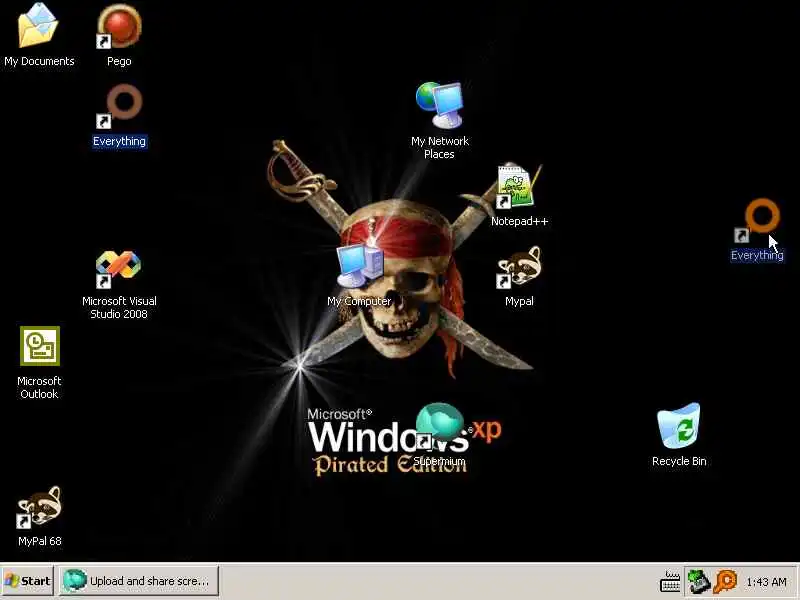Select the My Network Places icon
The image size is (800, 600).
click(x=439, y=106)
